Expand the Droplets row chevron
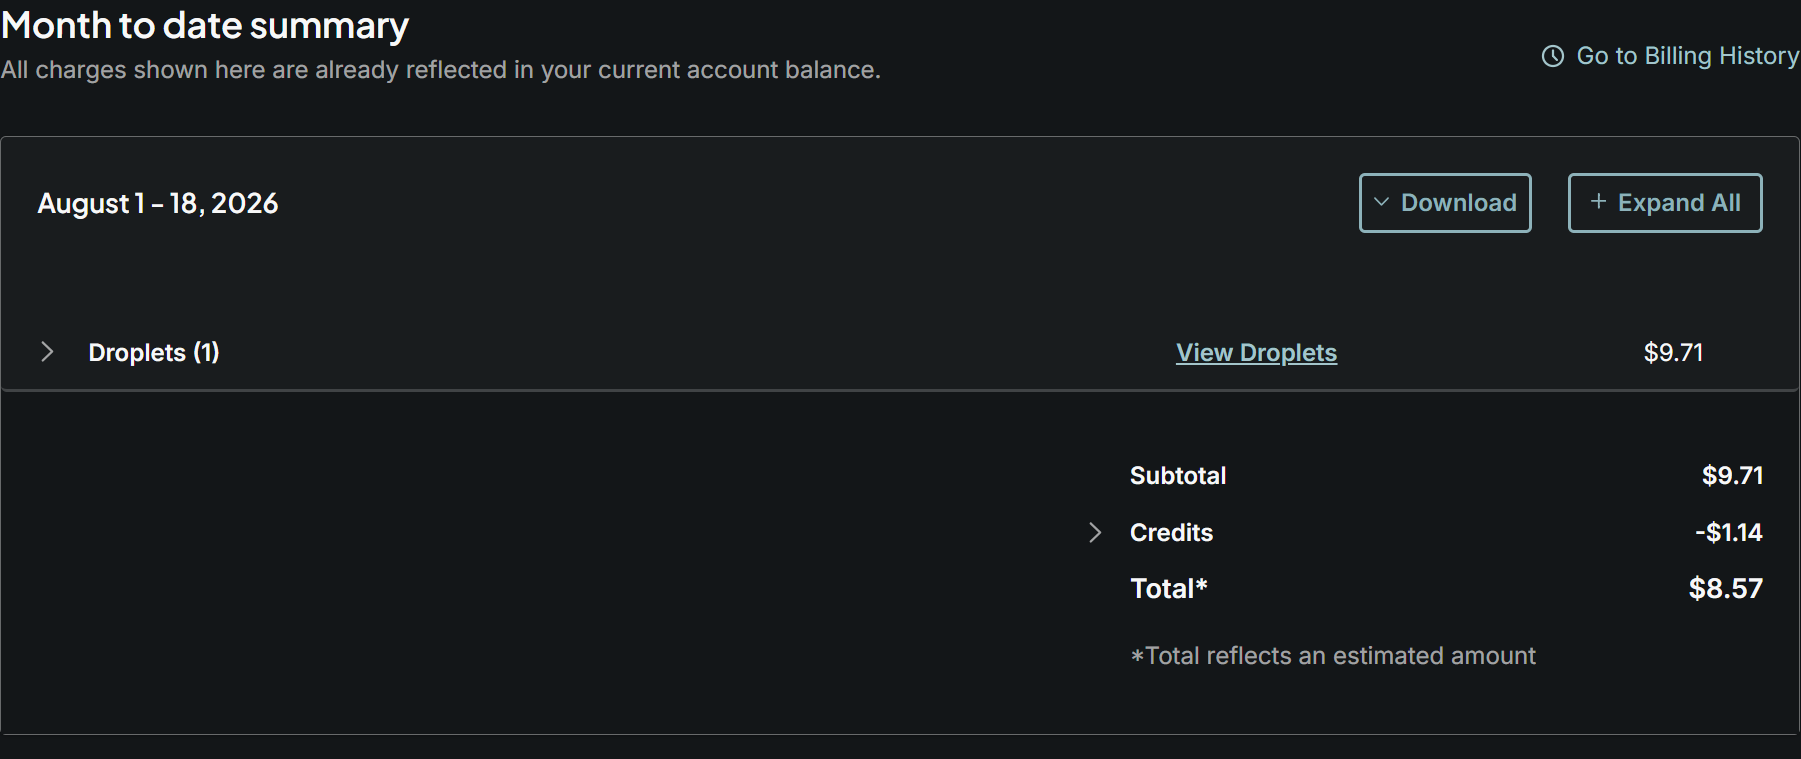This screenshot has width=1801, height=759. coord(47,352)
